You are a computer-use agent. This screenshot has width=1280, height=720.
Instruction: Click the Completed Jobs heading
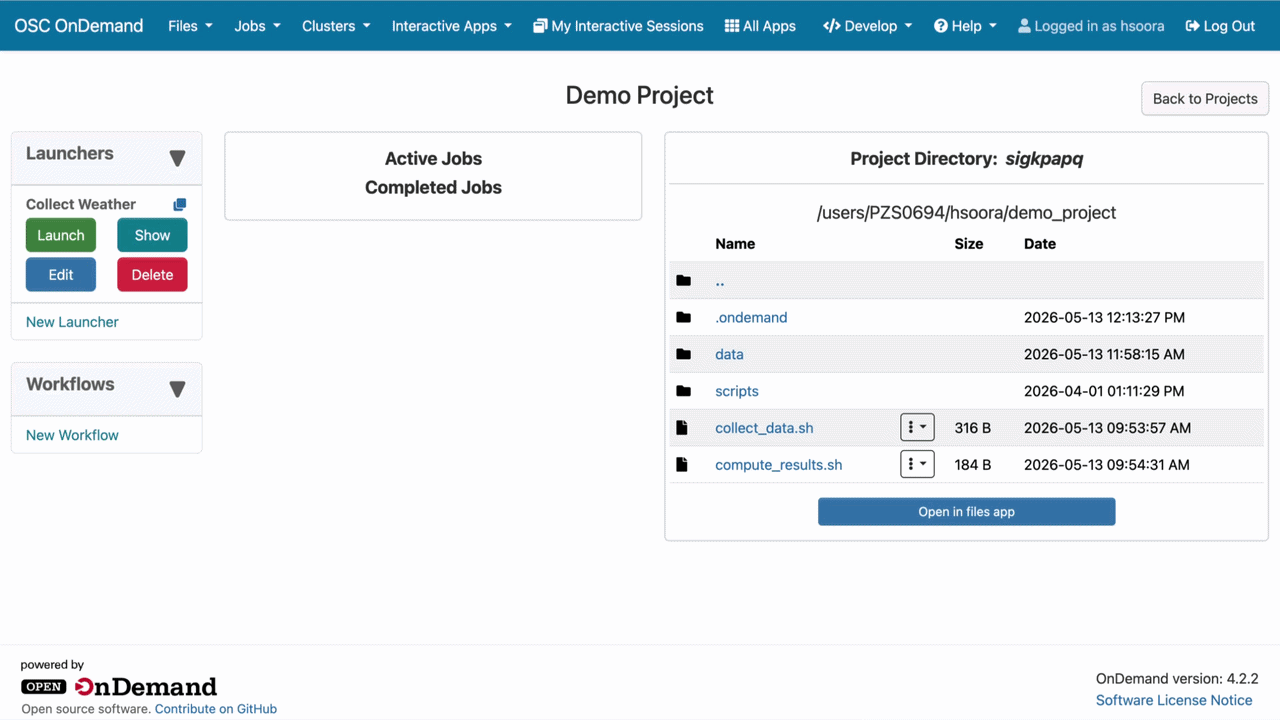[433, 187]
